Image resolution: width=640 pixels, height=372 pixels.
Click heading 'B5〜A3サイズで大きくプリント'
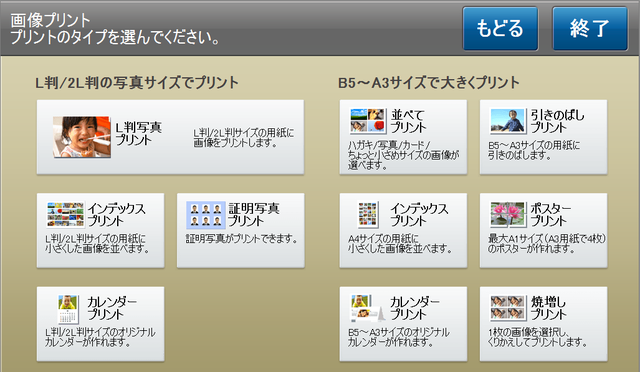pyautogui.click(x=429, y=82)
